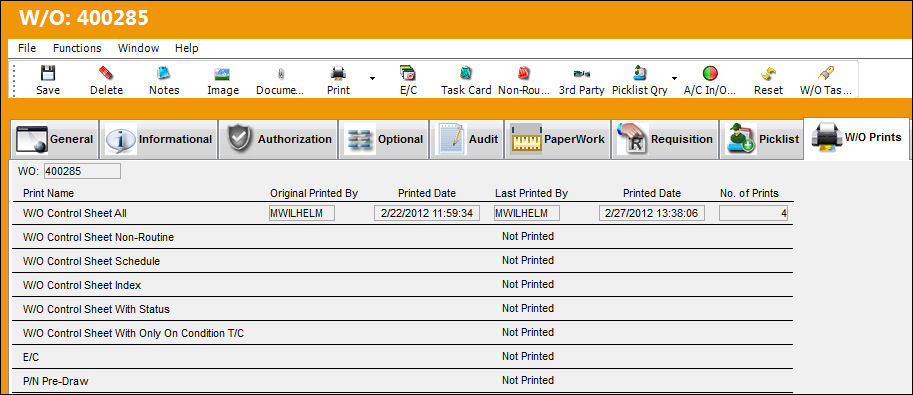
Task: Open the Non-Routine toolbar icon
Action: click(523, 73)
